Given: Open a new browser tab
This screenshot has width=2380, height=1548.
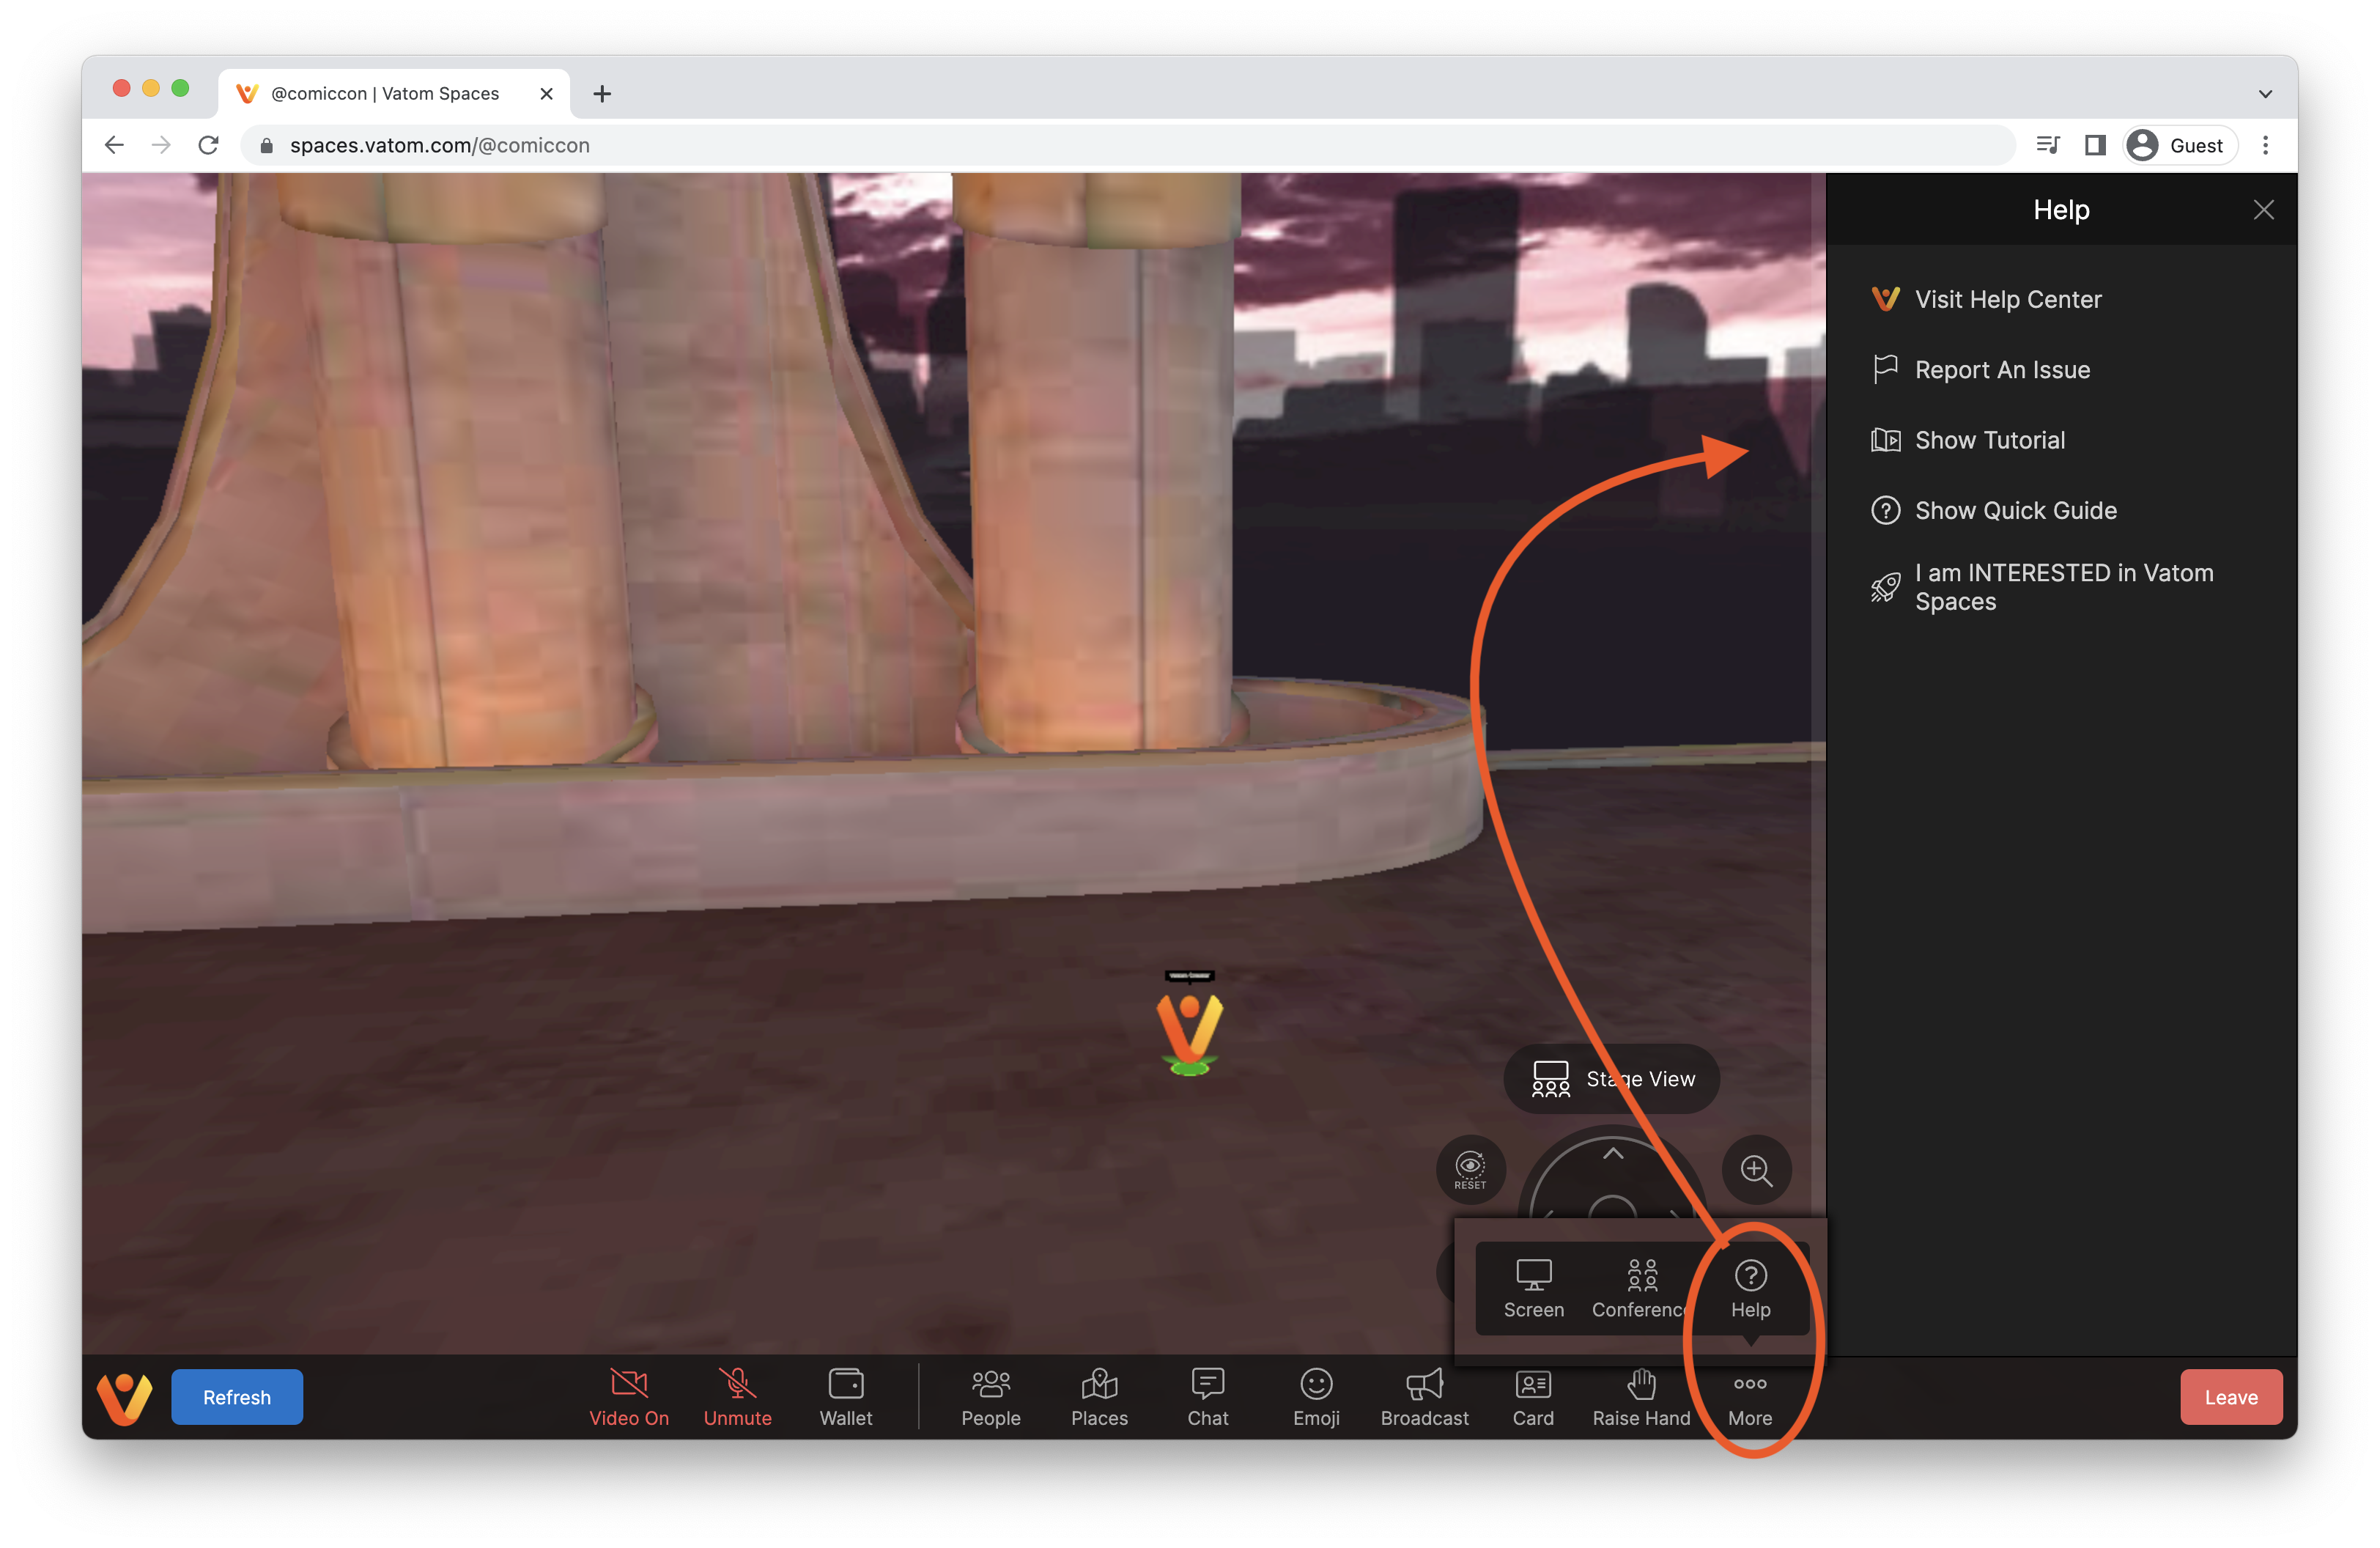Looking at the screenshot, I should [601, 93].
